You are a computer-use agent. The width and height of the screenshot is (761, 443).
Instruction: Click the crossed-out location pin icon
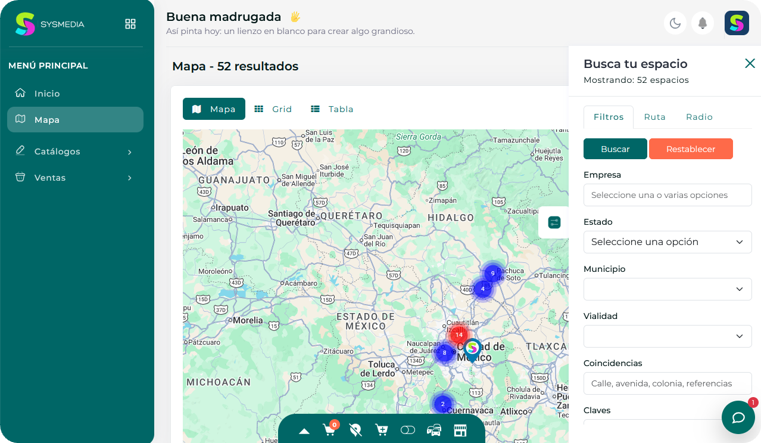(x=355, y=430)
